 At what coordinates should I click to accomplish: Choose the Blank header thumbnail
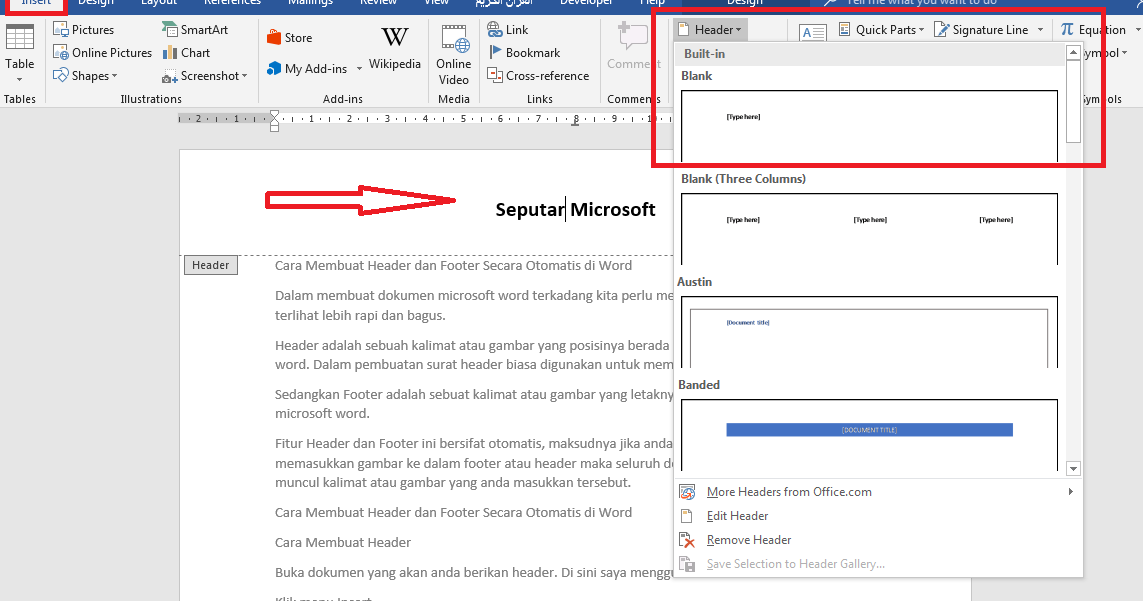tap(869, 125)
